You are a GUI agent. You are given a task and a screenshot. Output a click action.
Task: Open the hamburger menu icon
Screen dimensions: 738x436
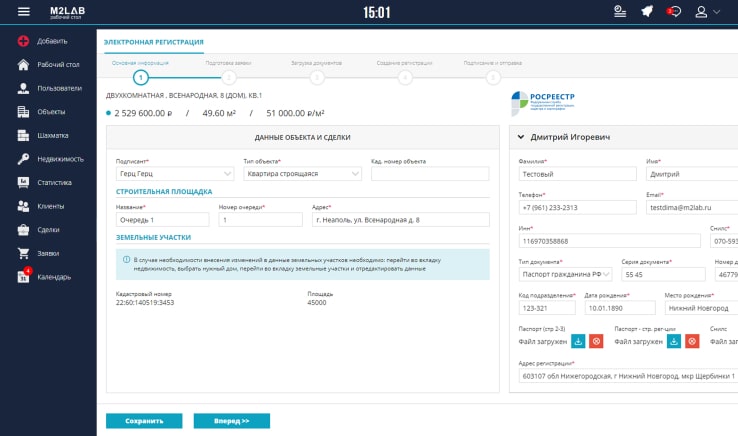24,11
